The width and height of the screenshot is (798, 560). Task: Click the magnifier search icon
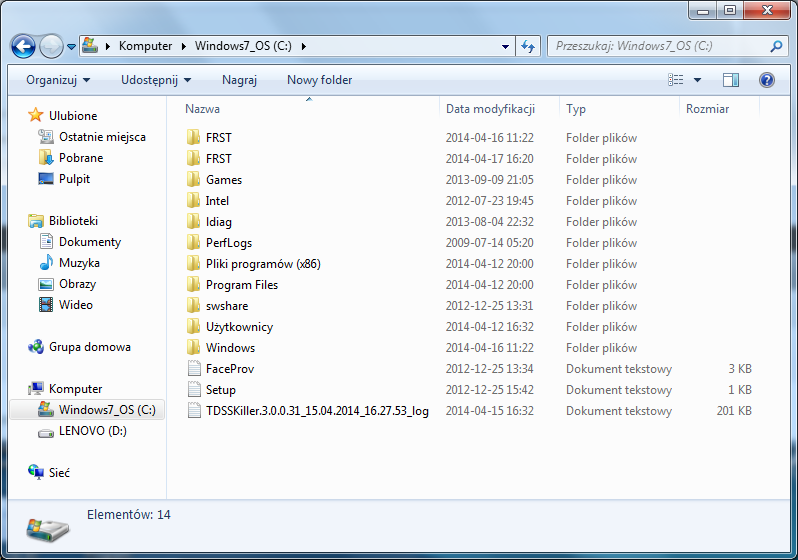(x=776, y=46)
